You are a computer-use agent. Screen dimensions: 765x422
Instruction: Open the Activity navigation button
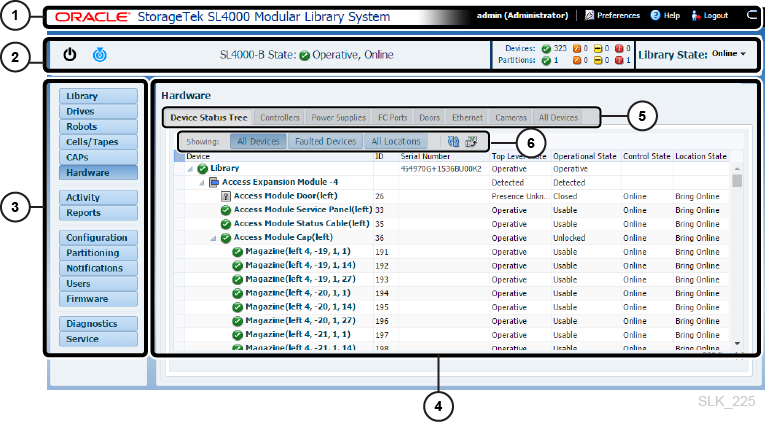pyautogui.click(x=98, y=198)
